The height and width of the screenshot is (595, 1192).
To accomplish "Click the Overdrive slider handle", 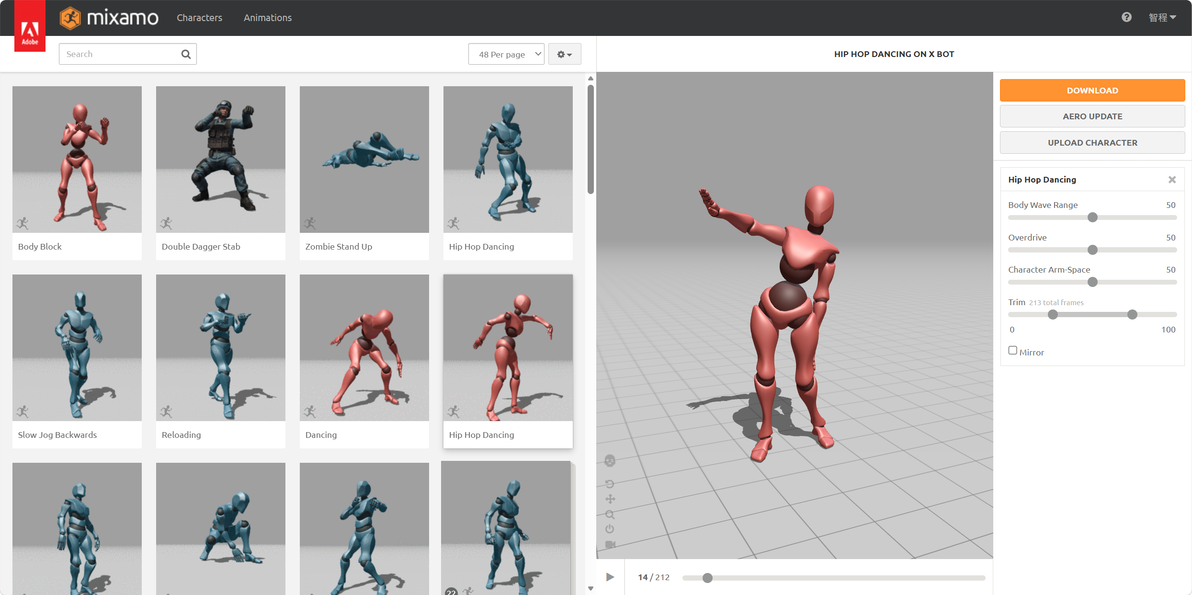I will pyautogui.click(x=1092, y=250).
